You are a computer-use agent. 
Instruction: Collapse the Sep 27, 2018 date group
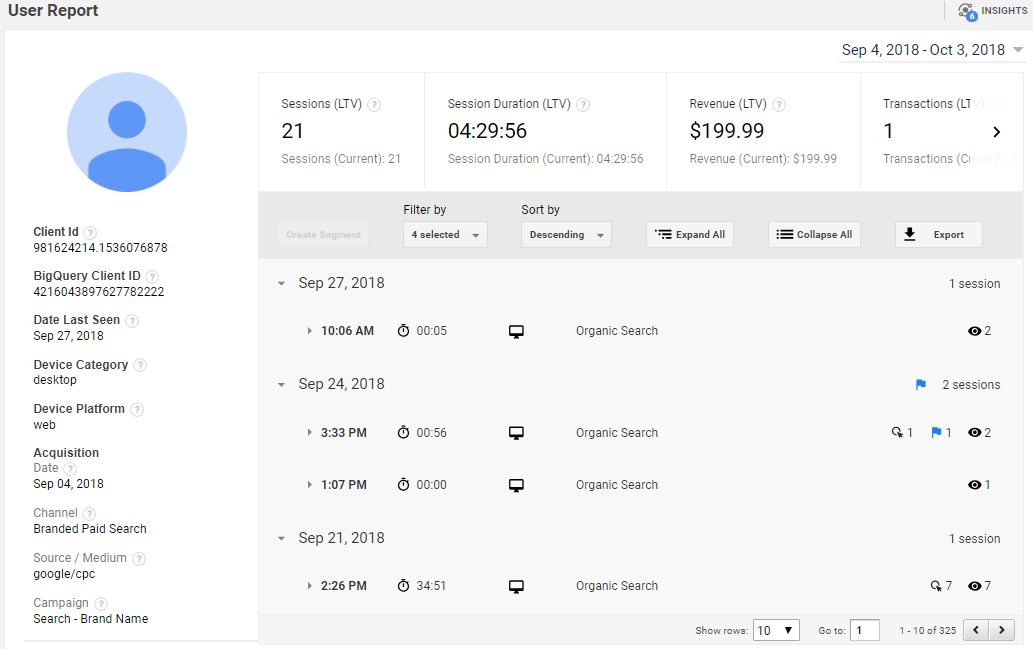tap(282, 284)
